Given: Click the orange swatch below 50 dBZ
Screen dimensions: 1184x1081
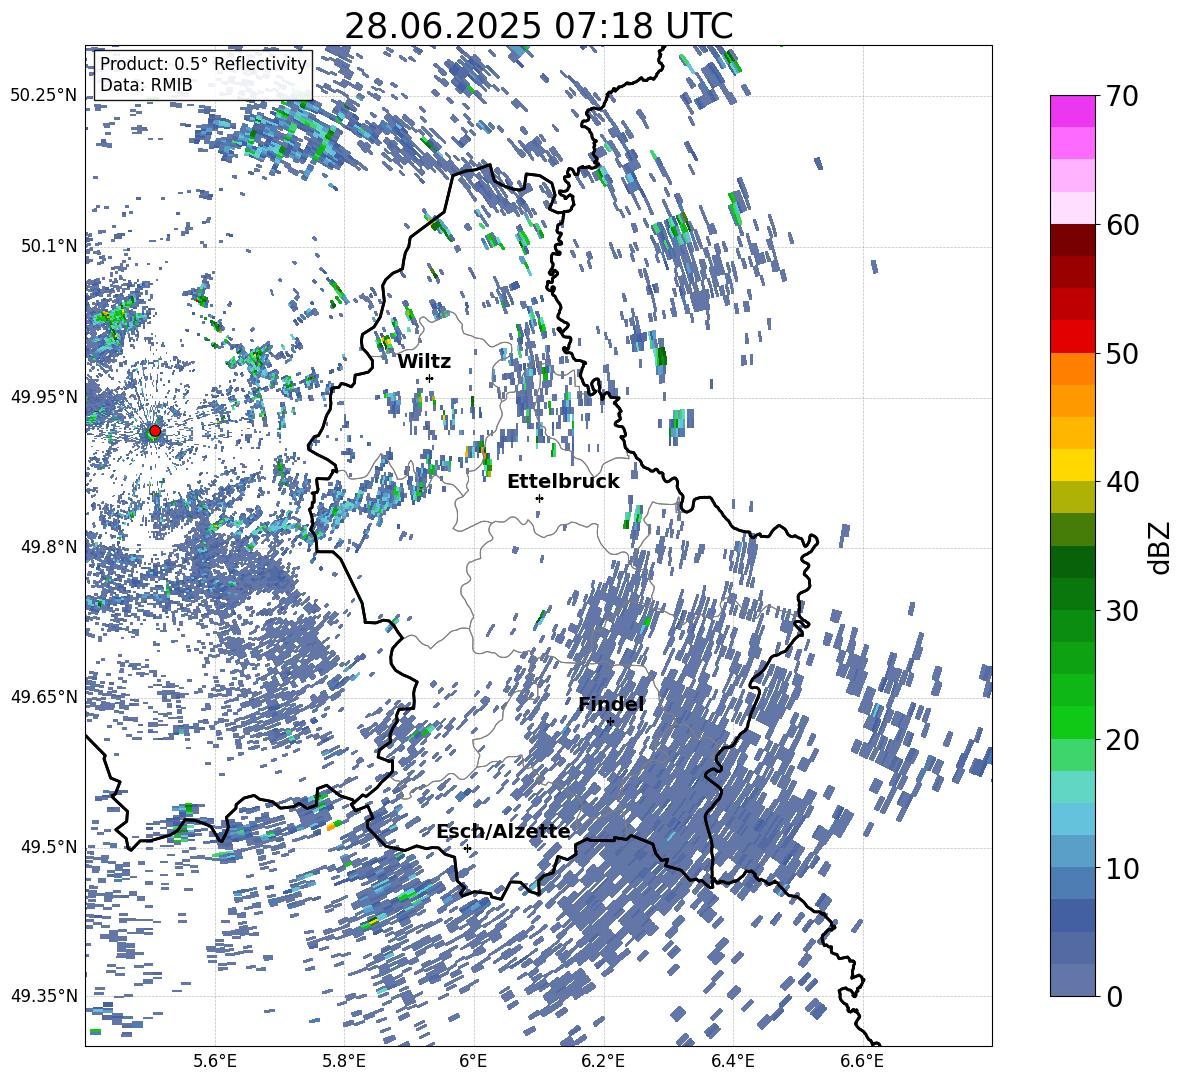Looking at the screenshot, I should point(1072,368).
